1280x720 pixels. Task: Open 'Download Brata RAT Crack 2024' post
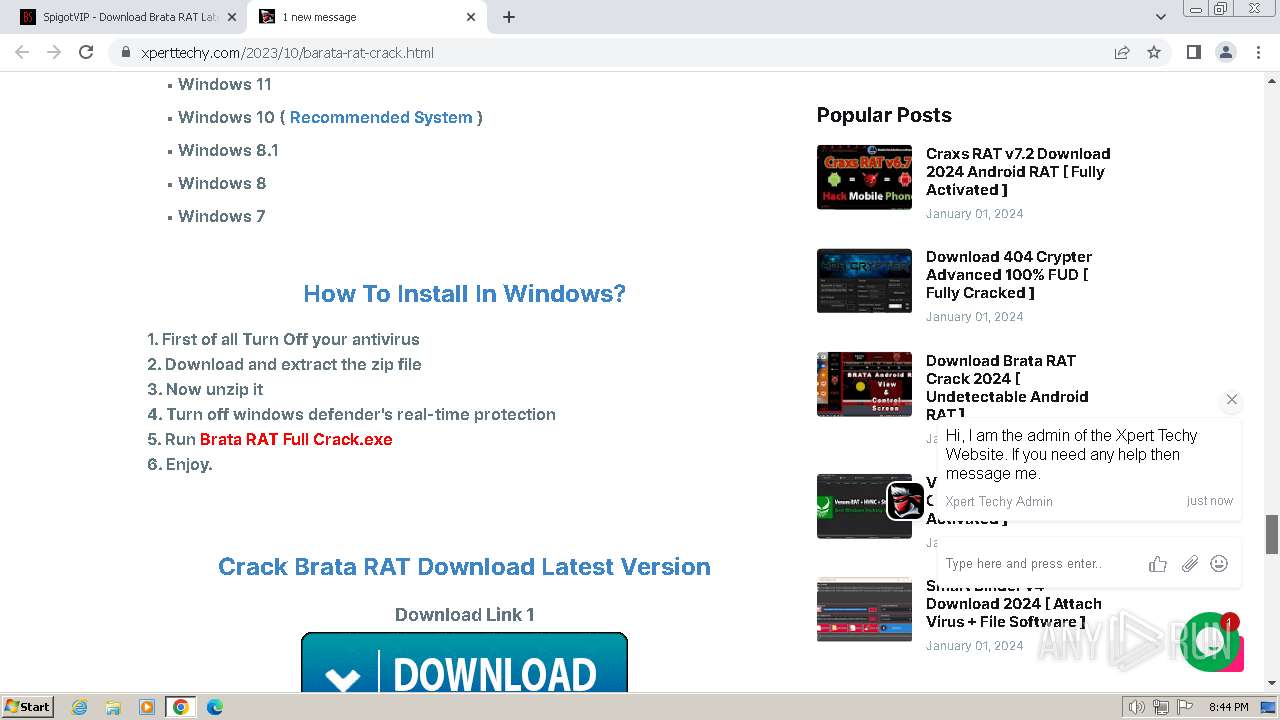(1007, 387)
